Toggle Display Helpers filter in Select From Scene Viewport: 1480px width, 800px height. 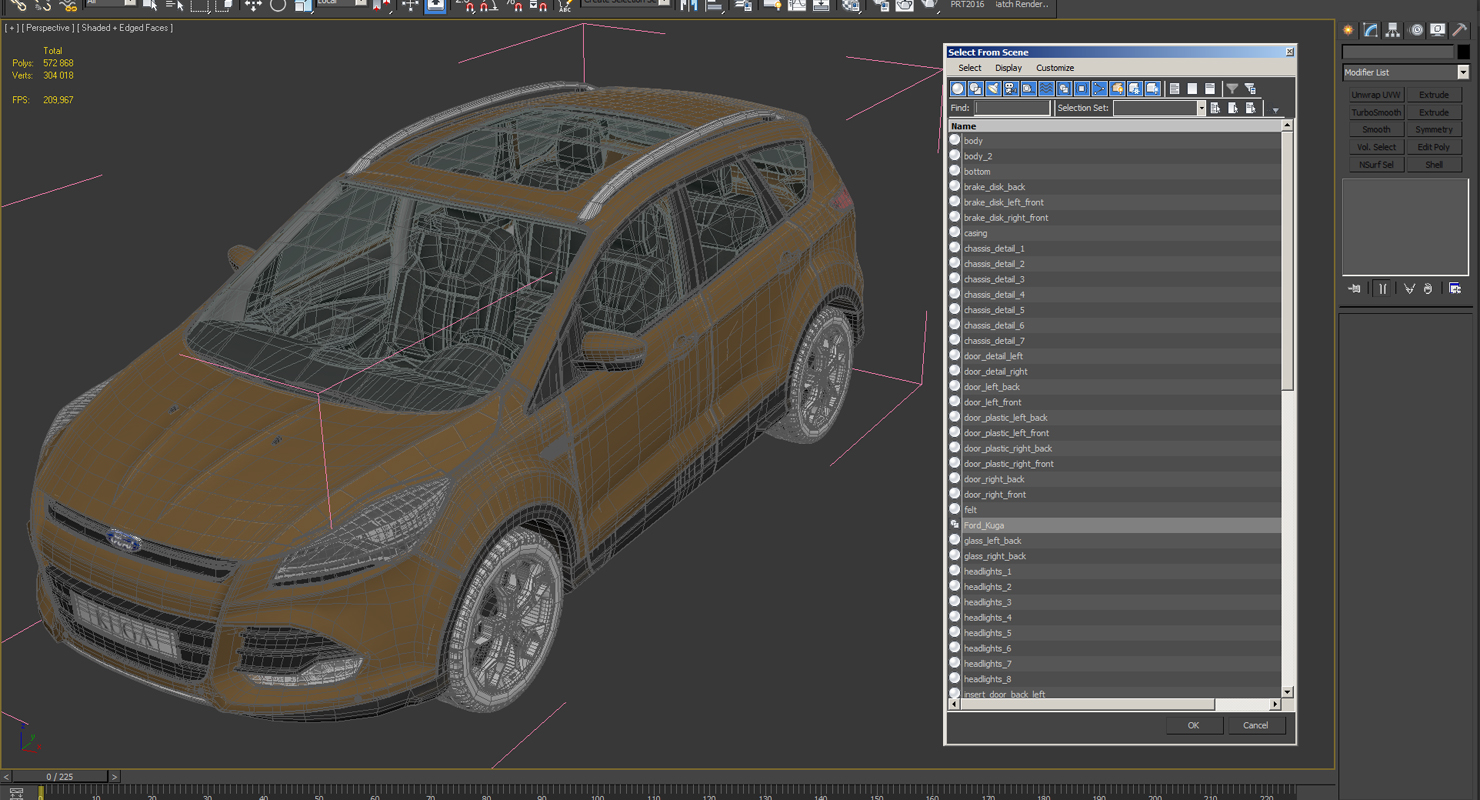tap(1028, 89)
